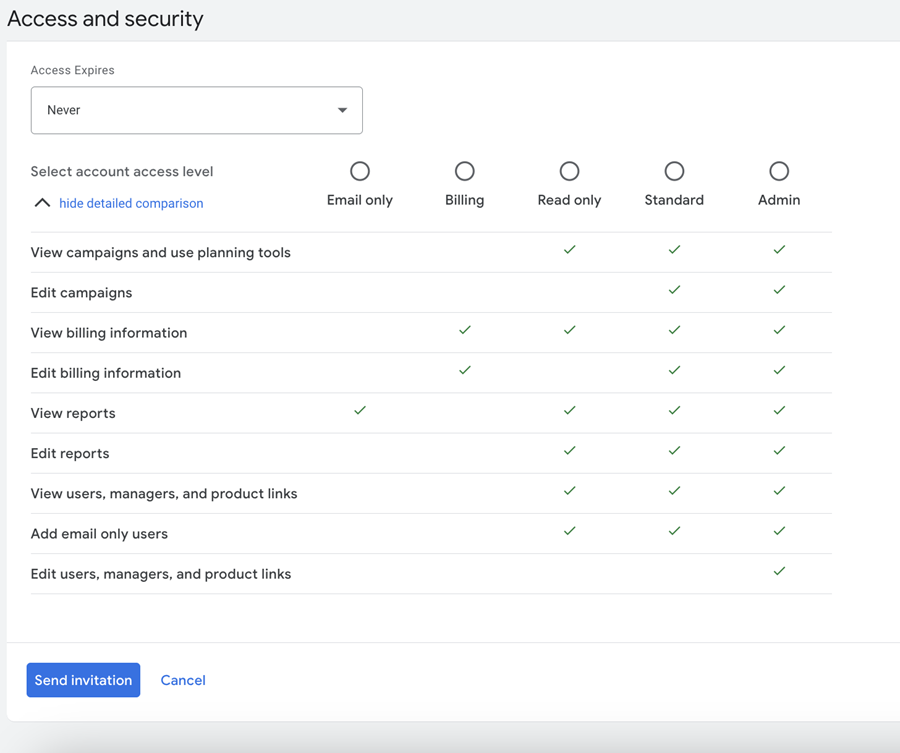
Task: Click Admin checkmark for Edit reports row
Action: pyautogui.click(x=779, y=451)
